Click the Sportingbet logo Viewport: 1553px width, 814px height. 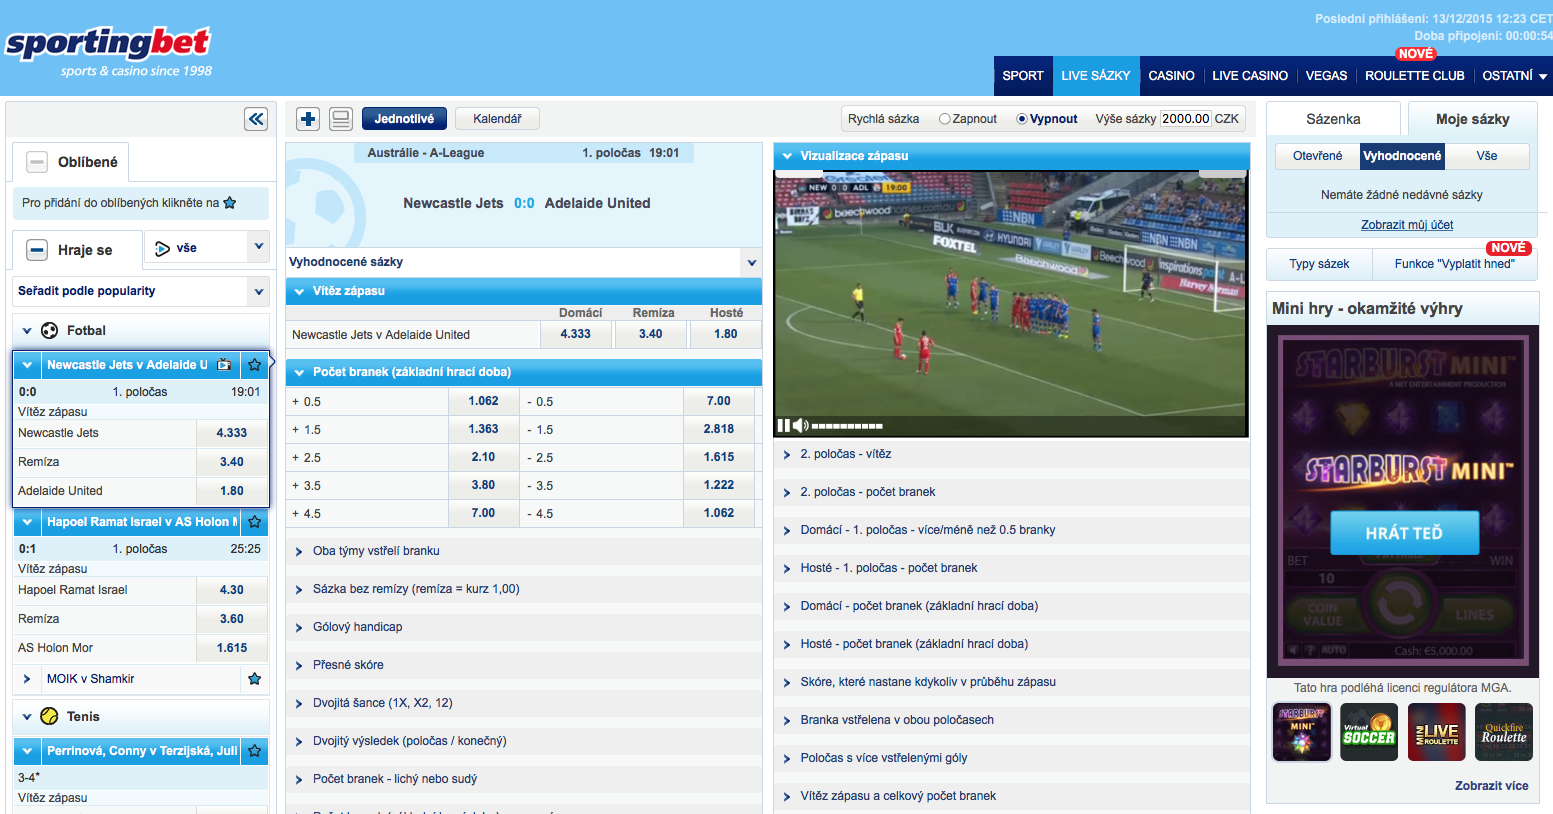pyautogui.click(x=108, y=51)
